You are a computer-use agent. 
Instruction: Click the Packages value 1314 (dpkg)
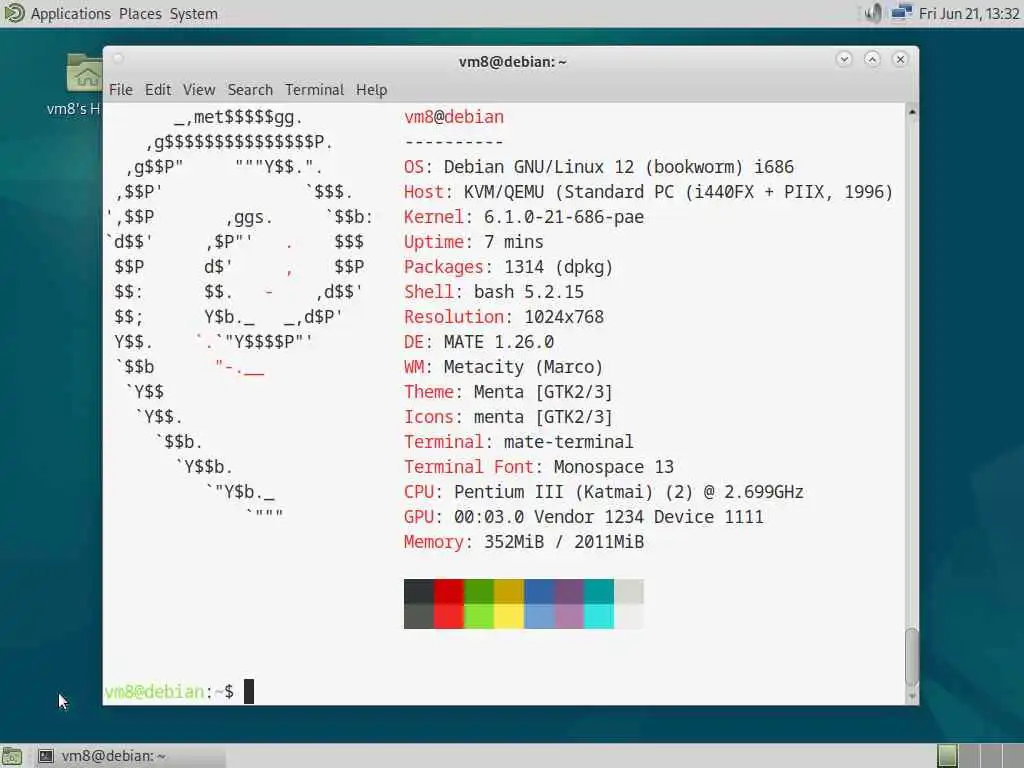[558, 267]
